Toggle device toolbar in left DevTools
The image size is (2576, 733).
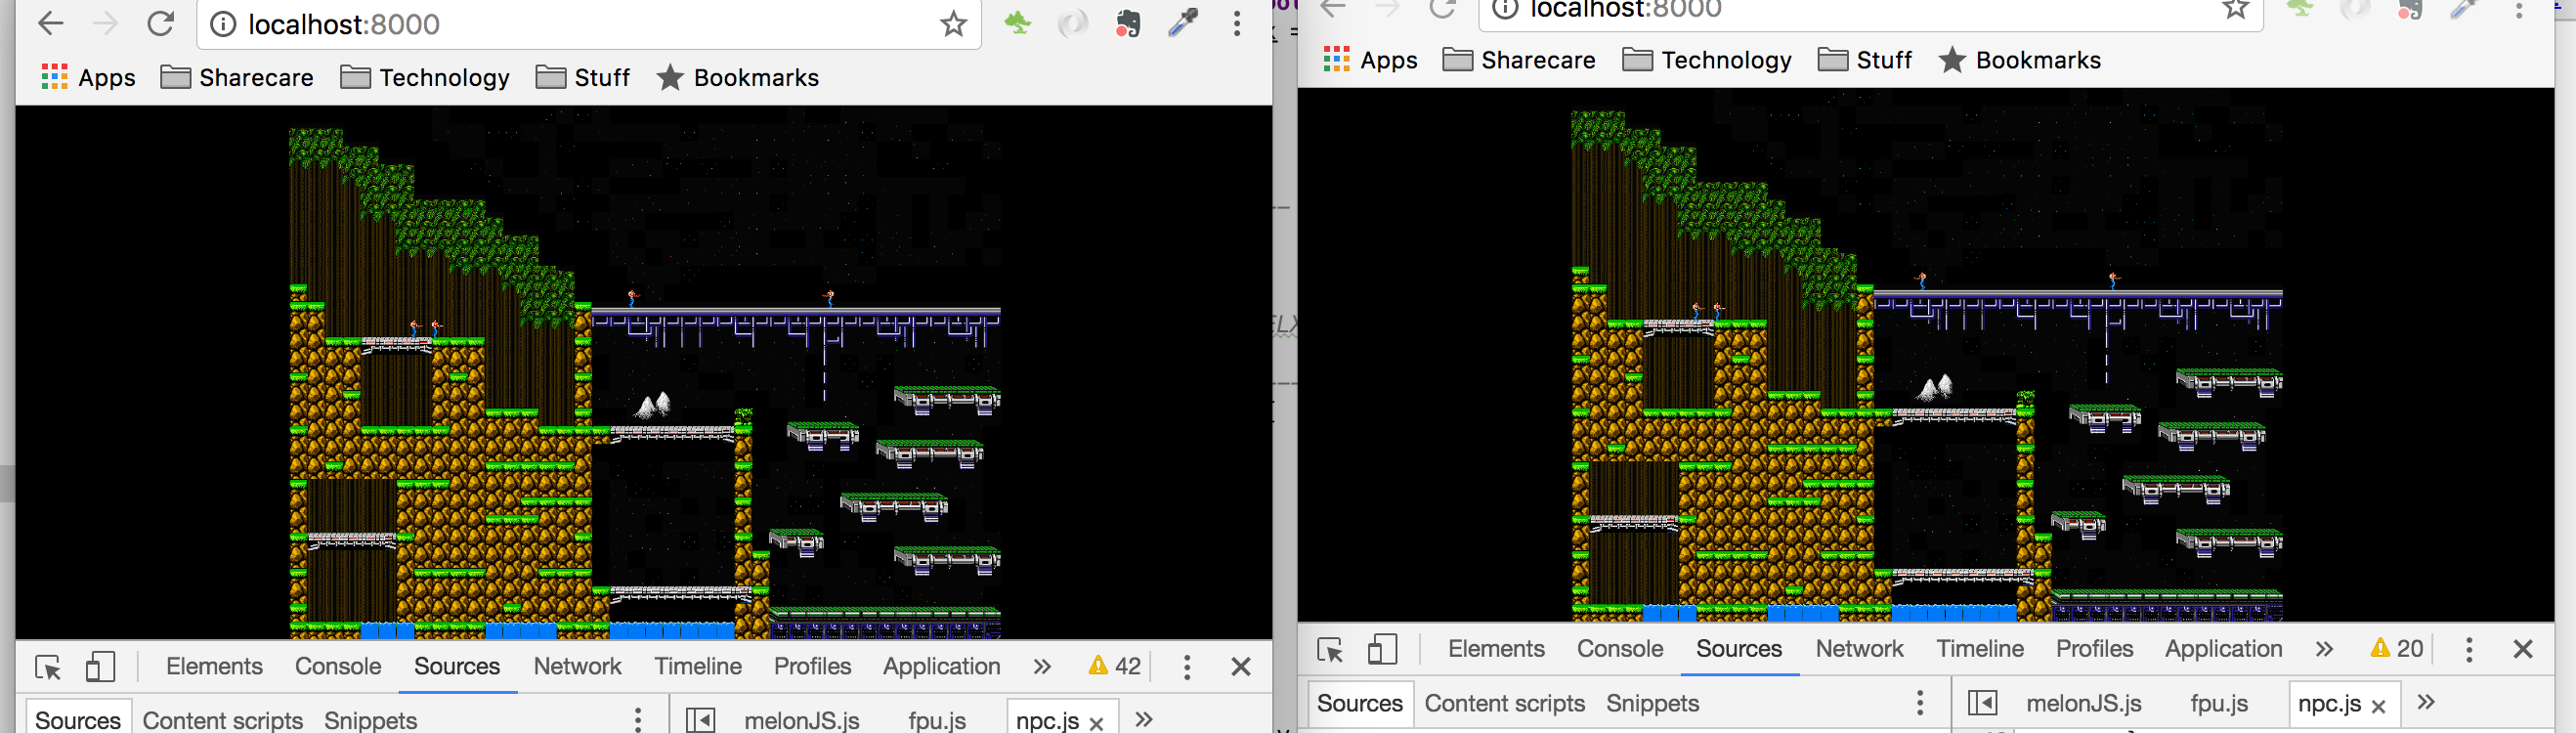tap(100, 667)
